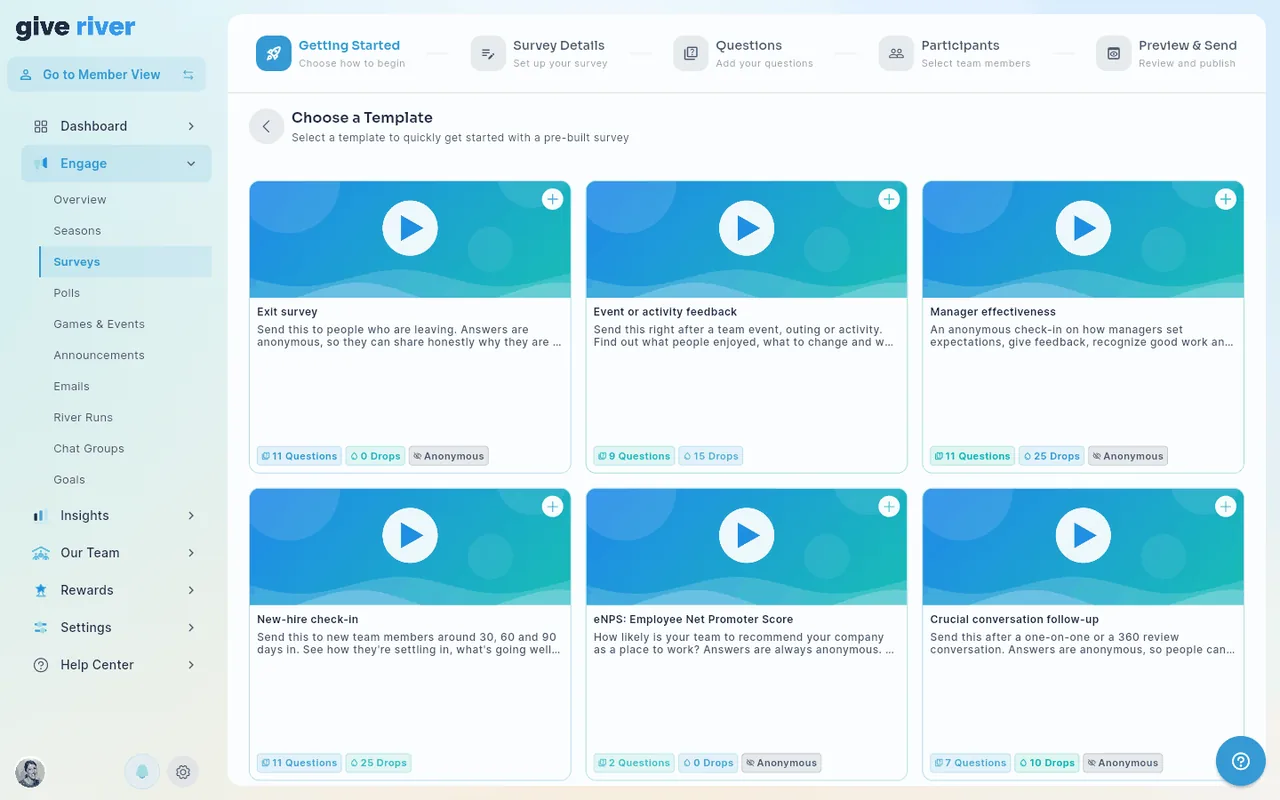The width and height of the screenshot is (1280, 800).
Task: Click the Our Team people icon
Action: (41, 553)
